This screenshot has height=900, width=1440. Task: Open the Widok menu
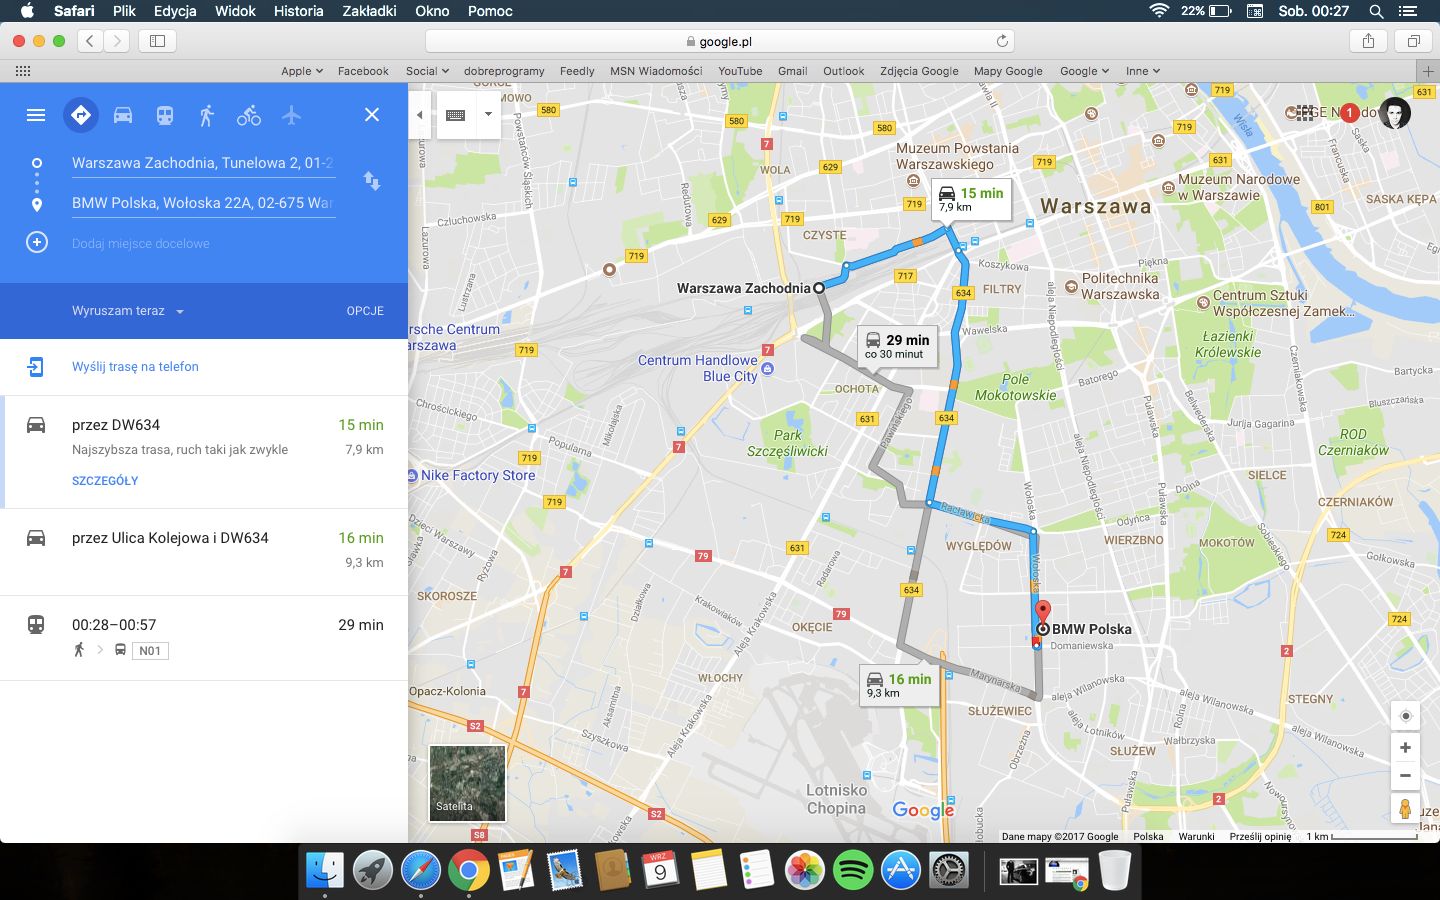(236, 11)
